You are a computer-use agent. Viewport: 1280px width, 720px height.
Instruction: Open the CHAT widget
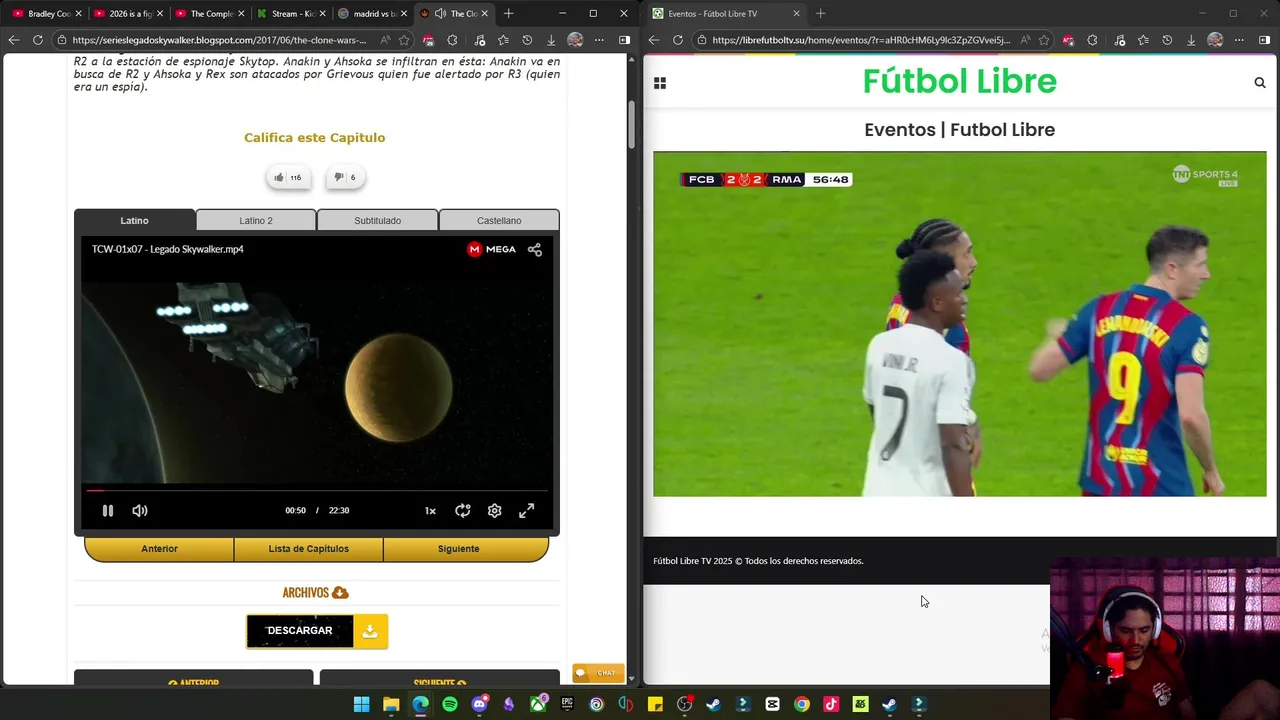(598, 673)
